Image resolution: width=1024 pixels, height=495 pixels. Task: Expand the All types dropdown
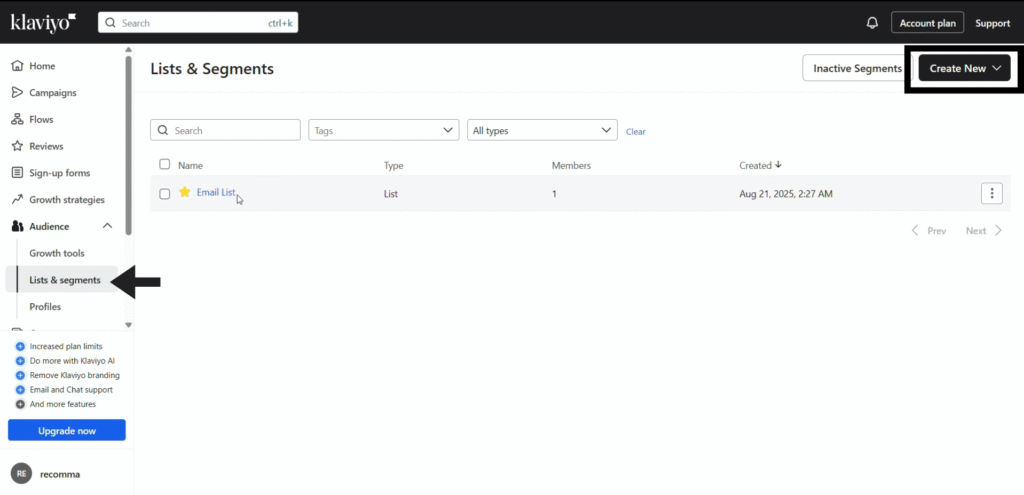coord(542,130)
